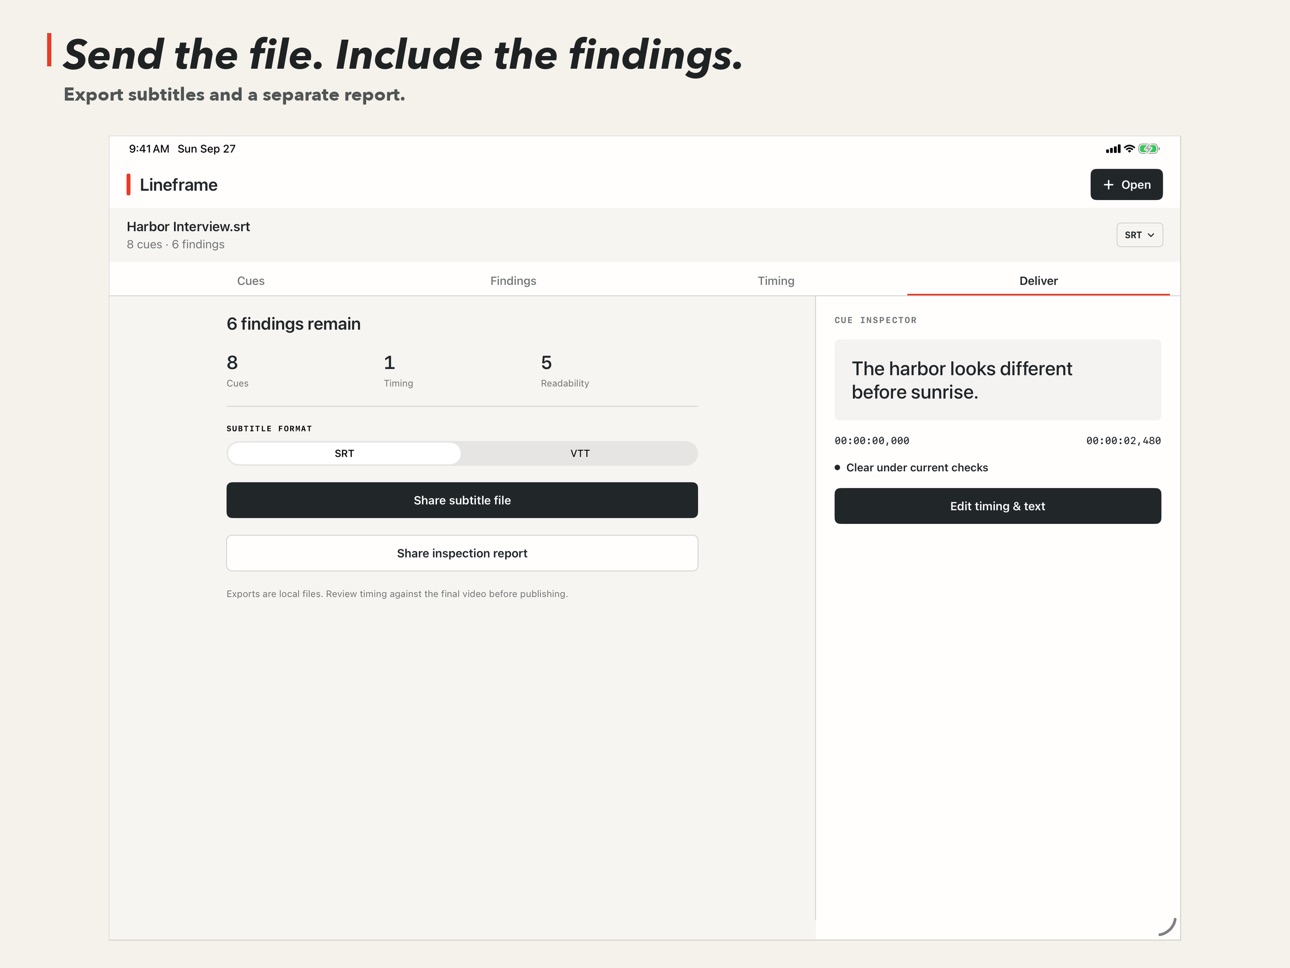
Task: Switch to the Findings tab
Action: coord(513,281)
